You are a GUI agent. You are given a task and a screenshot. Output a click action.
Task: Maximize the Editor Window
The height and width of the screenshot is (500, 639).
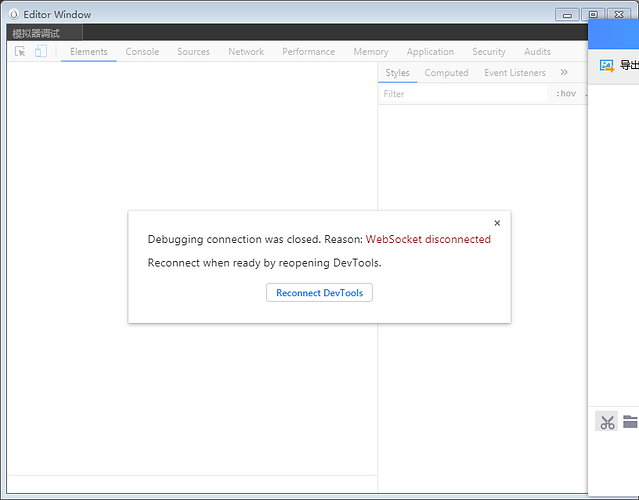point(593,15)
